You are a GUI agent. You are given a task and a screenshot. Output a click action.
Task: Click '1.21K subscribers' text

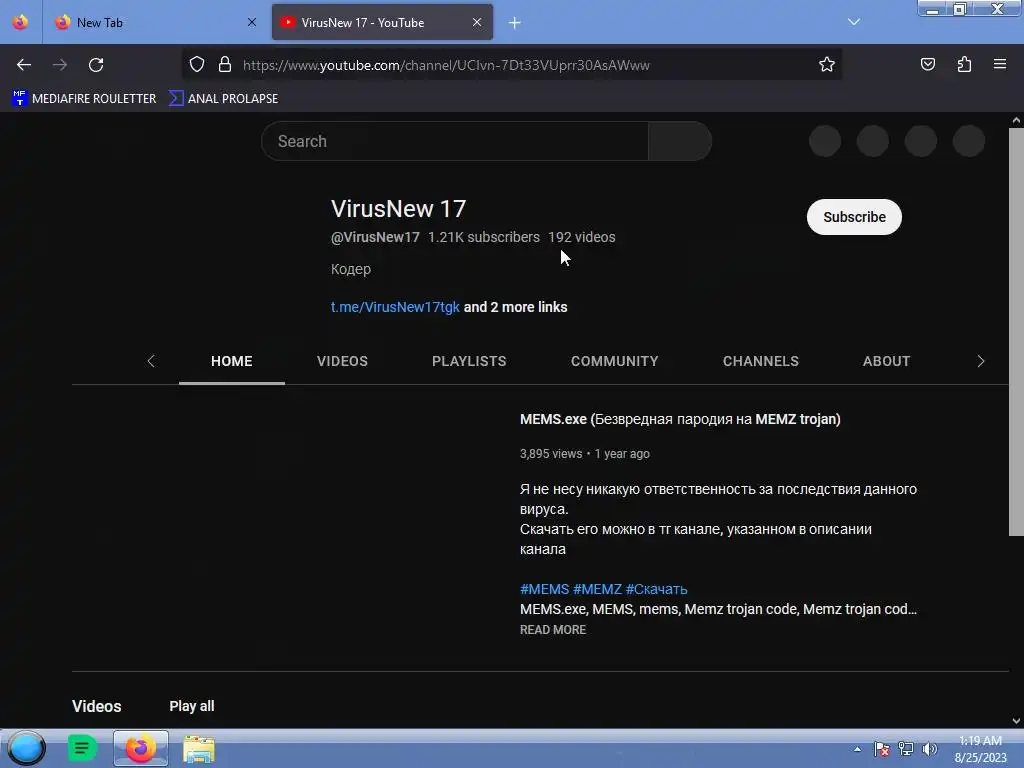pos(484,237)
